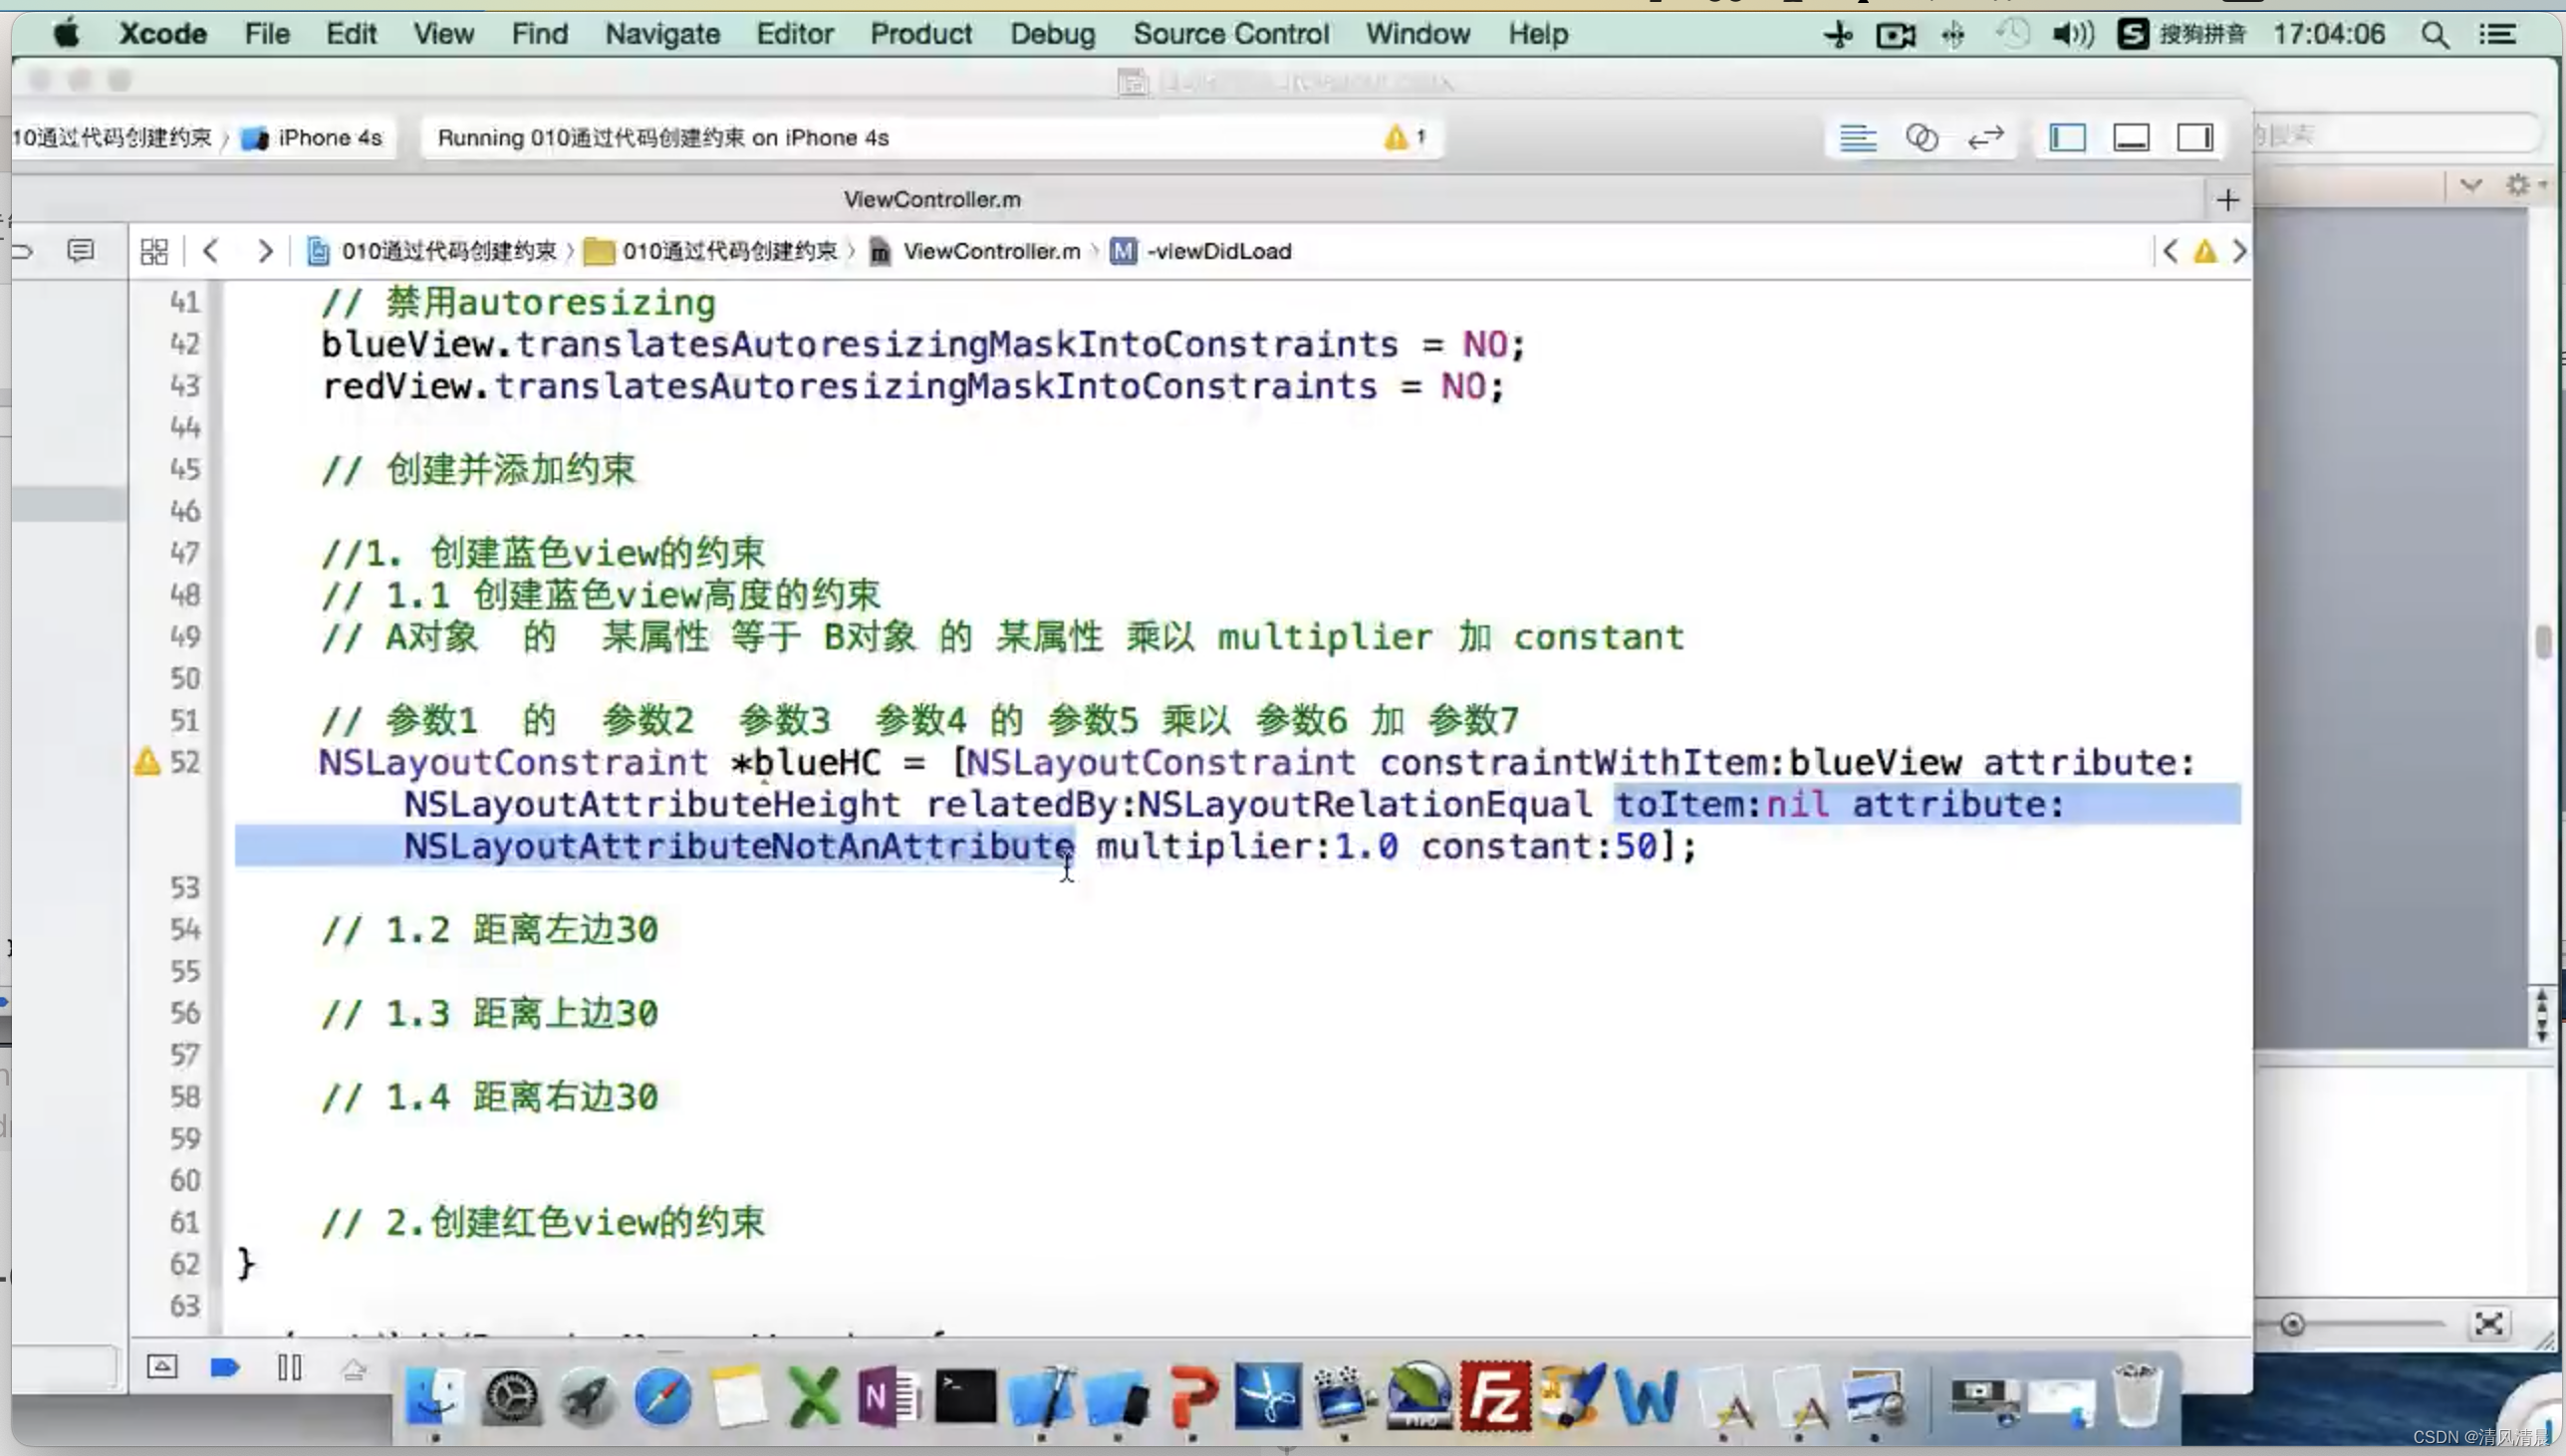The width and height of the screenshot is (2566, 1456).
Task: Open the Assistant Editor icon
Action: 1921,137
